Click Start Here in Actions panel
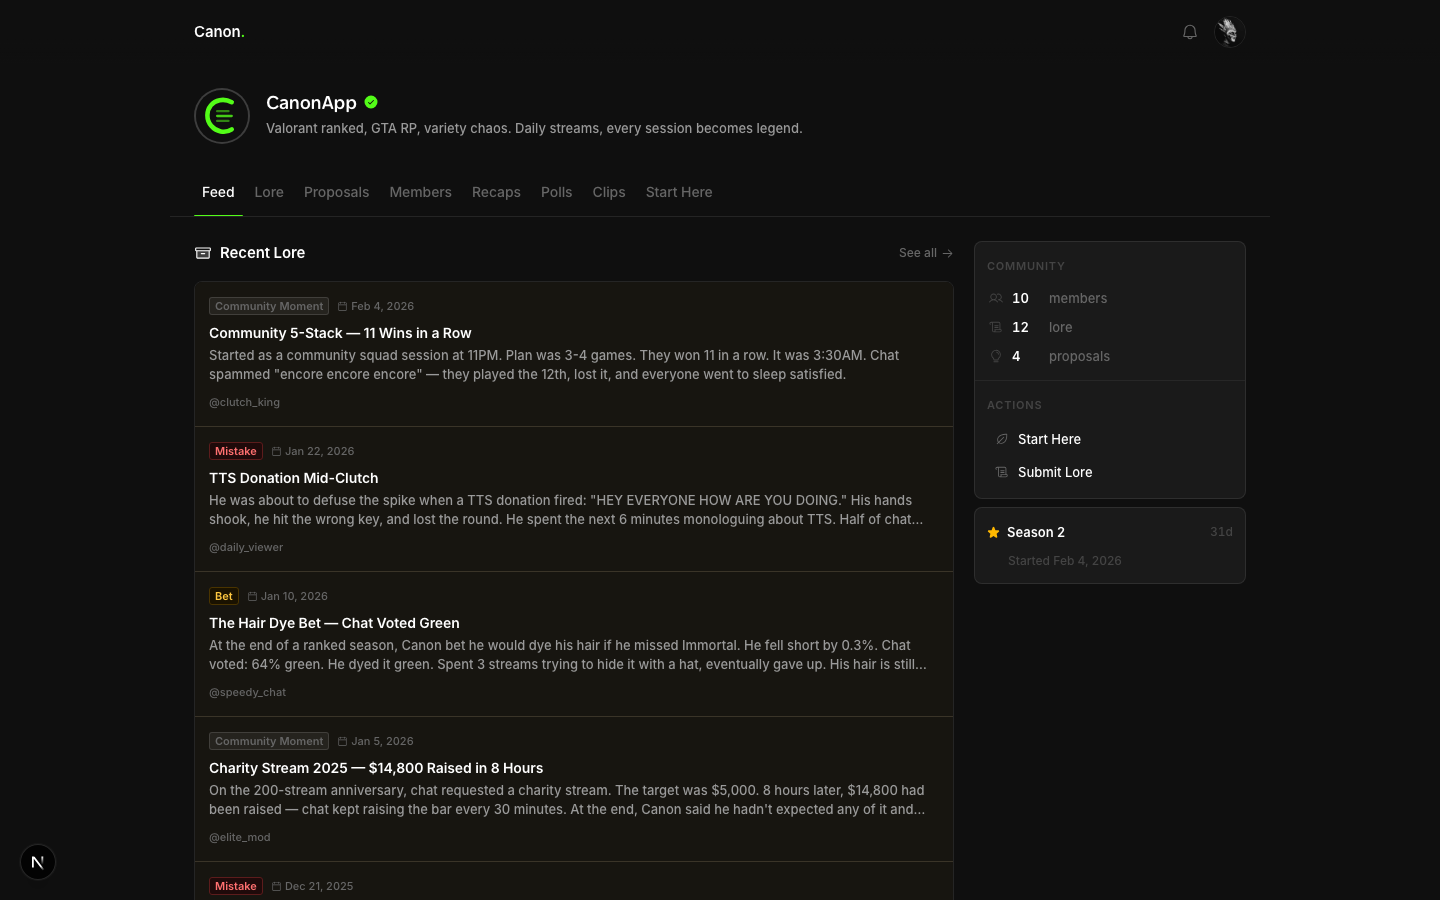 coord(1049,439)
